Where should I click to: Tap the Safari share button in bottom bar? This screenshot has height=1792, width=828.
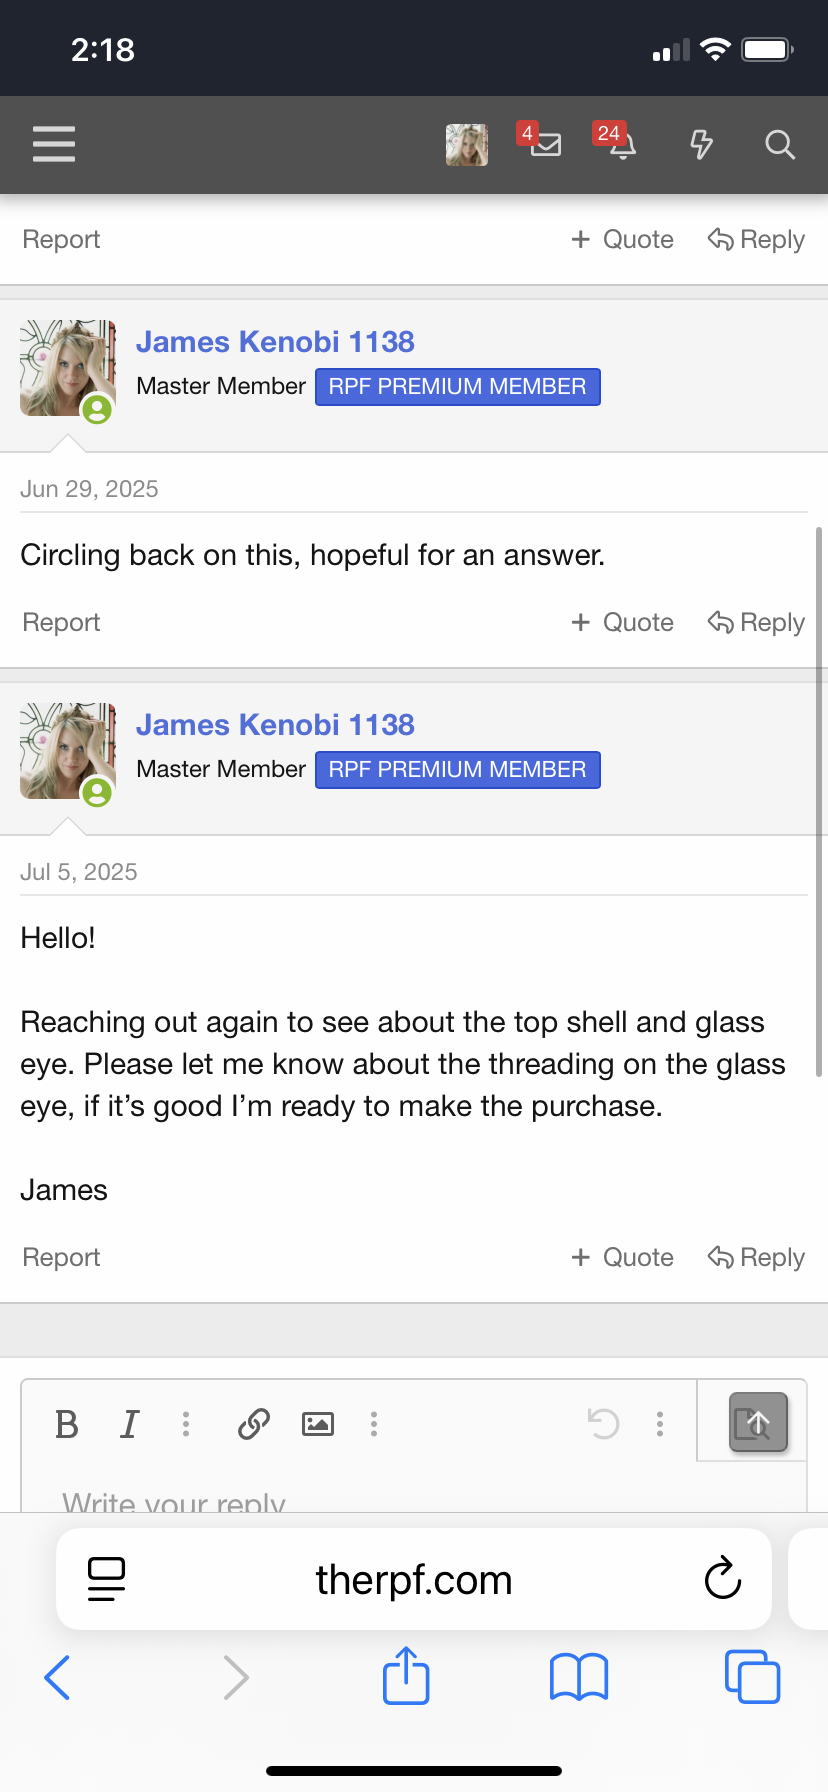[407, 1676]
